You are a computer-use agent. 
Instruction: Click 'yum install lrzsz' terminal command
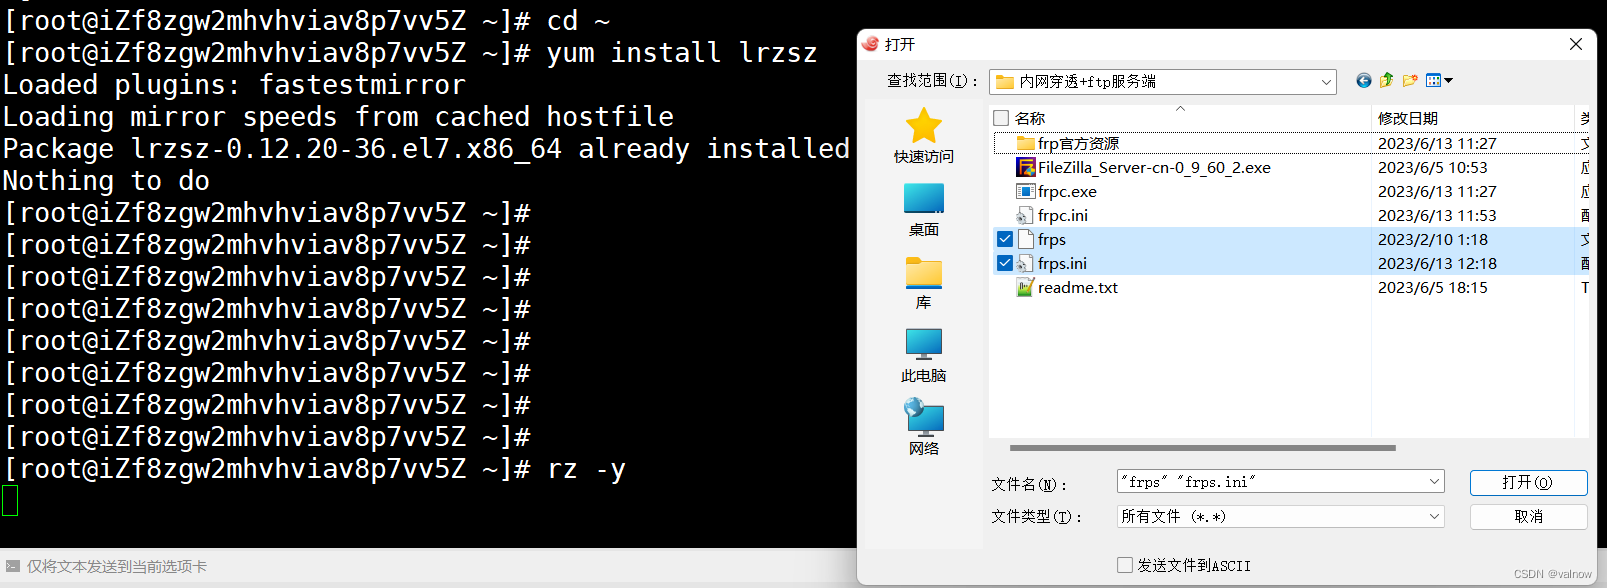[682, 52]
